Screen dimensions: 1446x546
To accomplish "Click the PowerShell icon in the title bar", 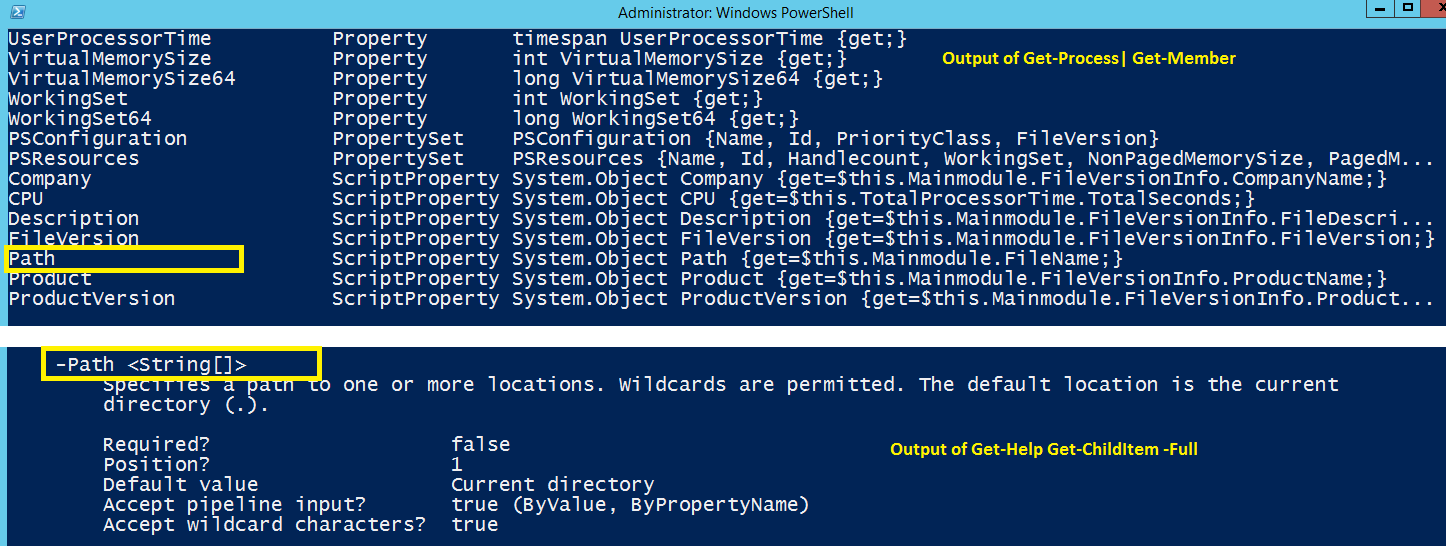I will [15, 12].
